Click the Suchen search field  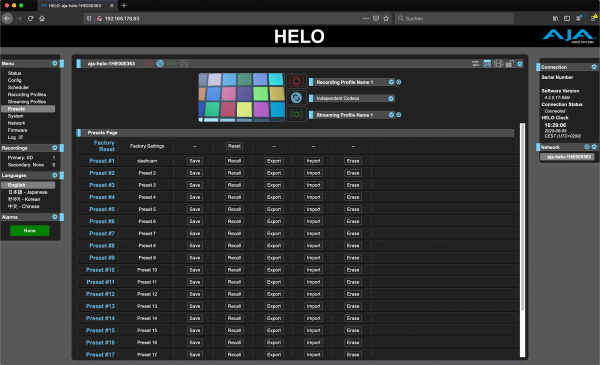(454, 18)
